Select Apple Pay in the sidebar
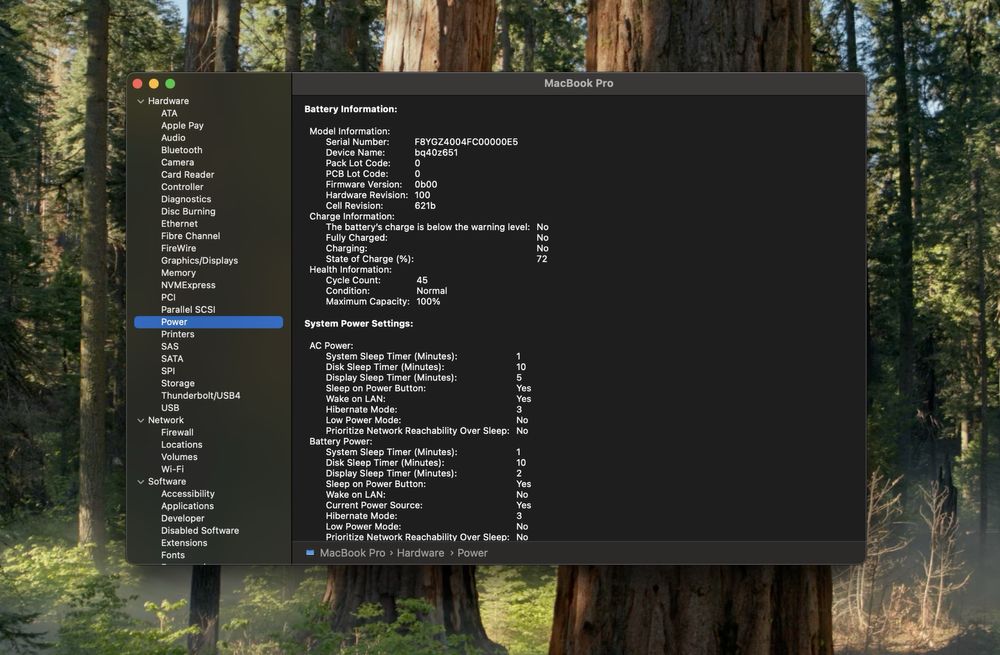The width and height of the screenshot is (1000, 655). [182, 126]
